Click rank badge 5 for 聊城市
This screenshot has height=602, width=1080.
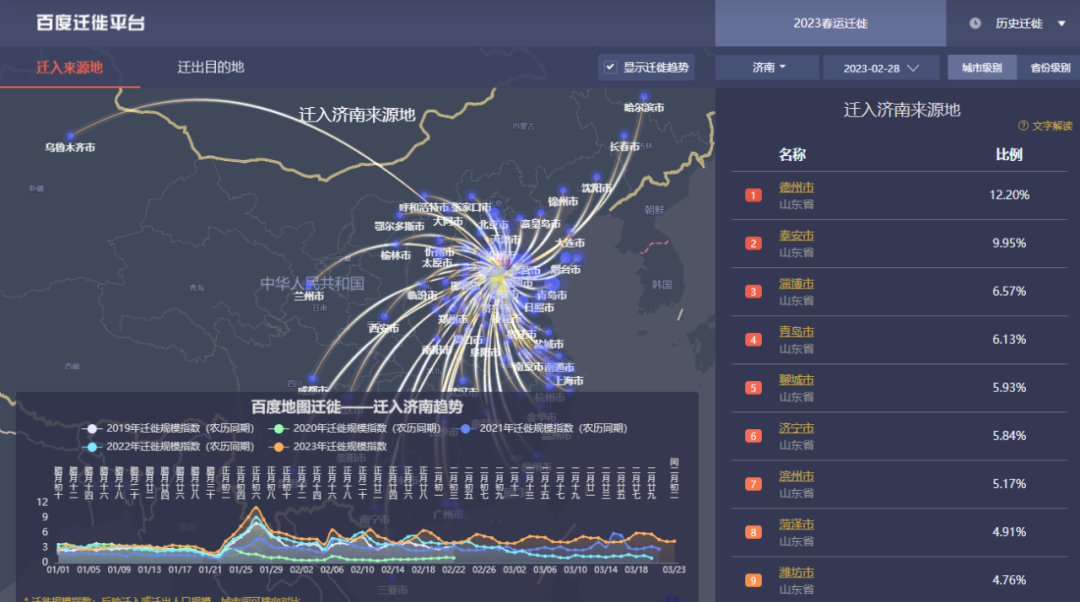(x=753, y=388)
